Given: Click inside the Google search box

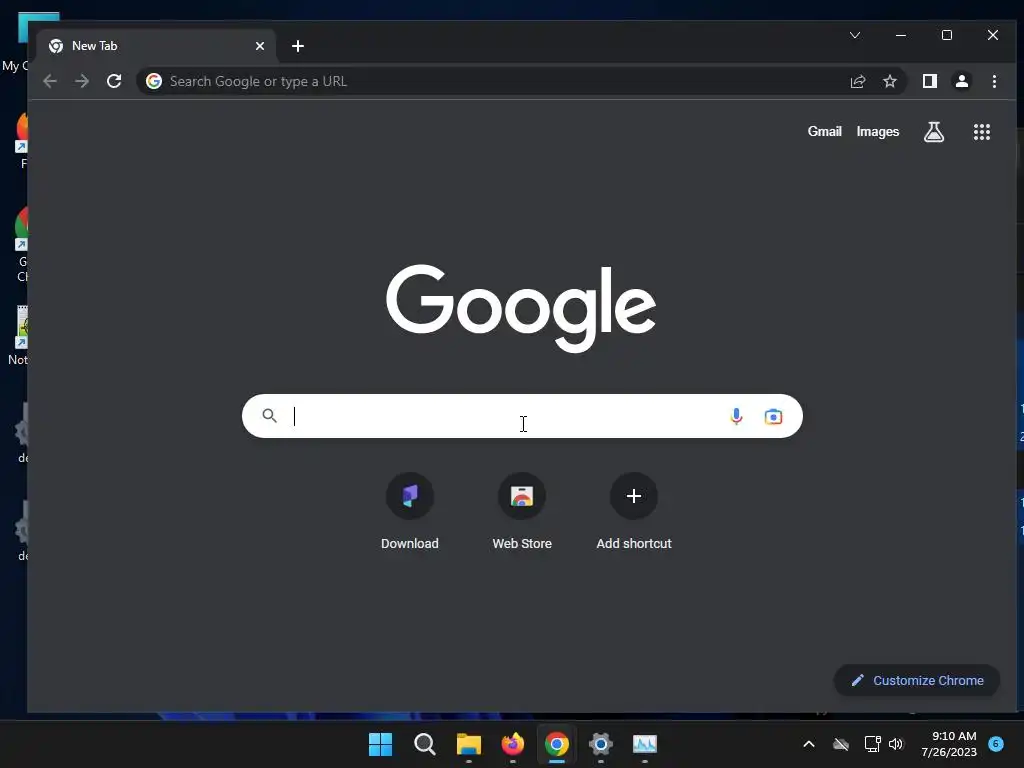Looking at the screenshot, I should [522, 416].
